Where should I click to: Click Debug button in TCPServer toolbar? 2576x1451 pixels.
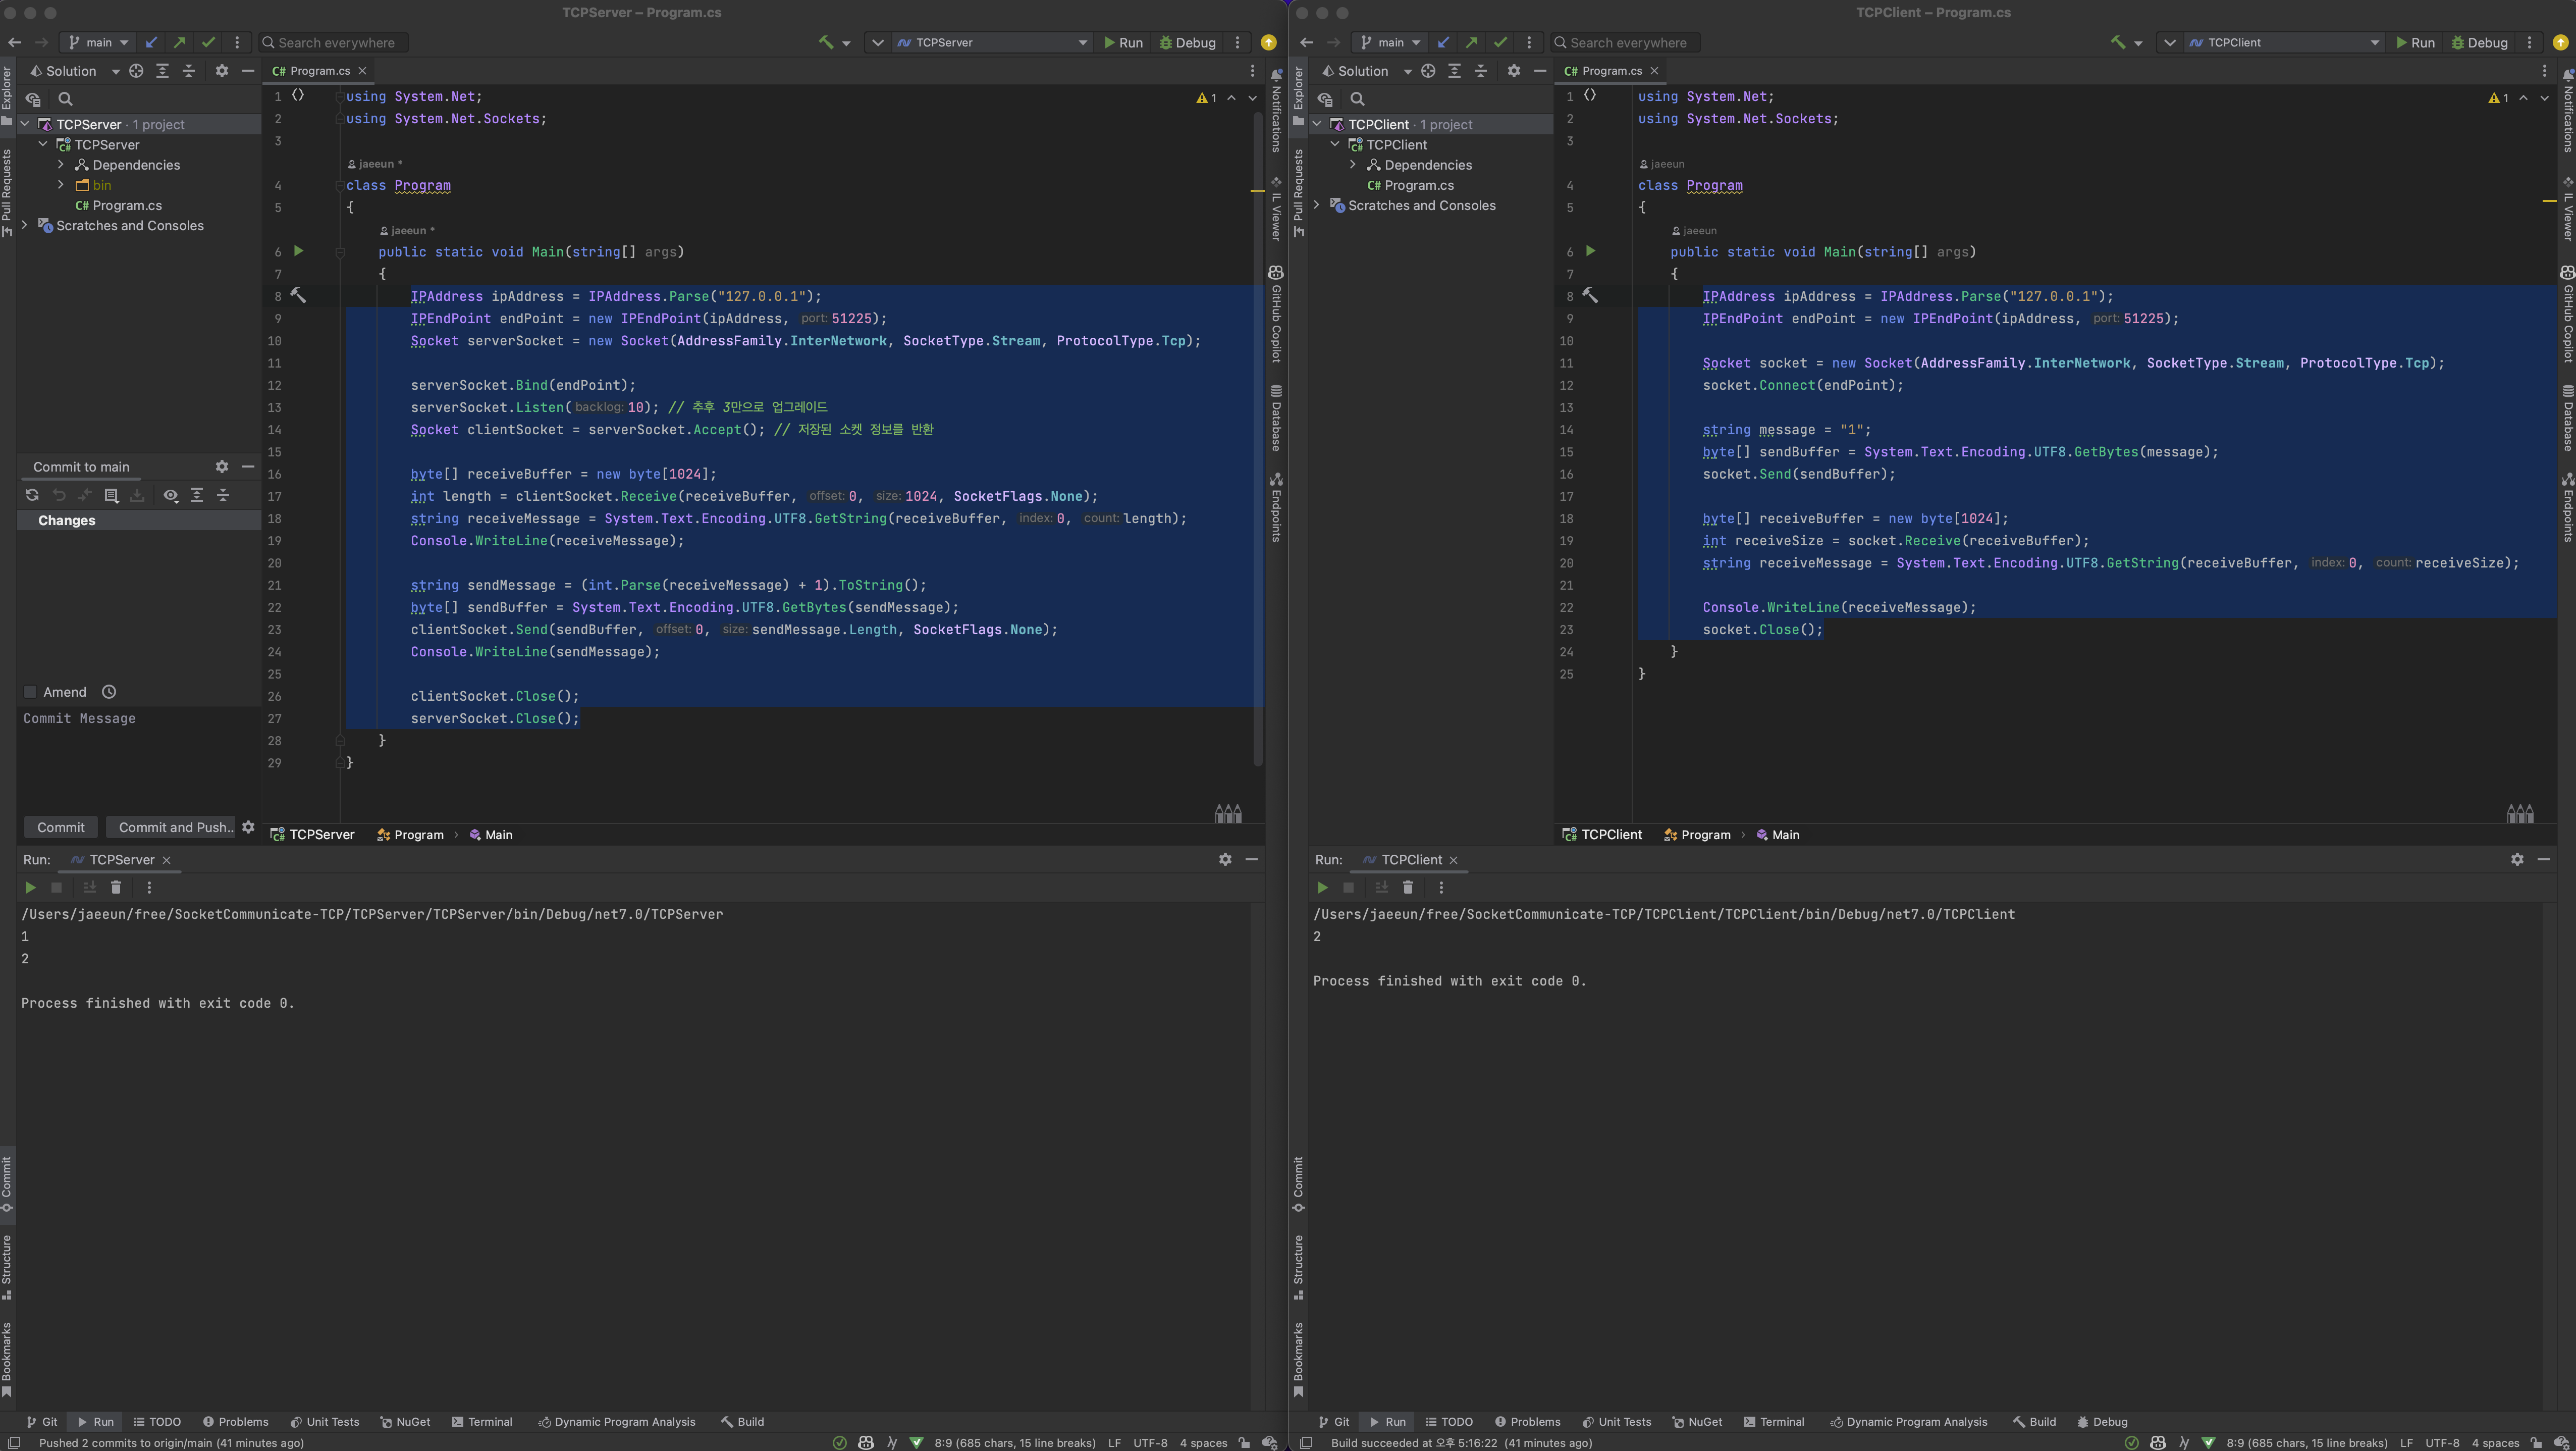tap(1187, 42)
